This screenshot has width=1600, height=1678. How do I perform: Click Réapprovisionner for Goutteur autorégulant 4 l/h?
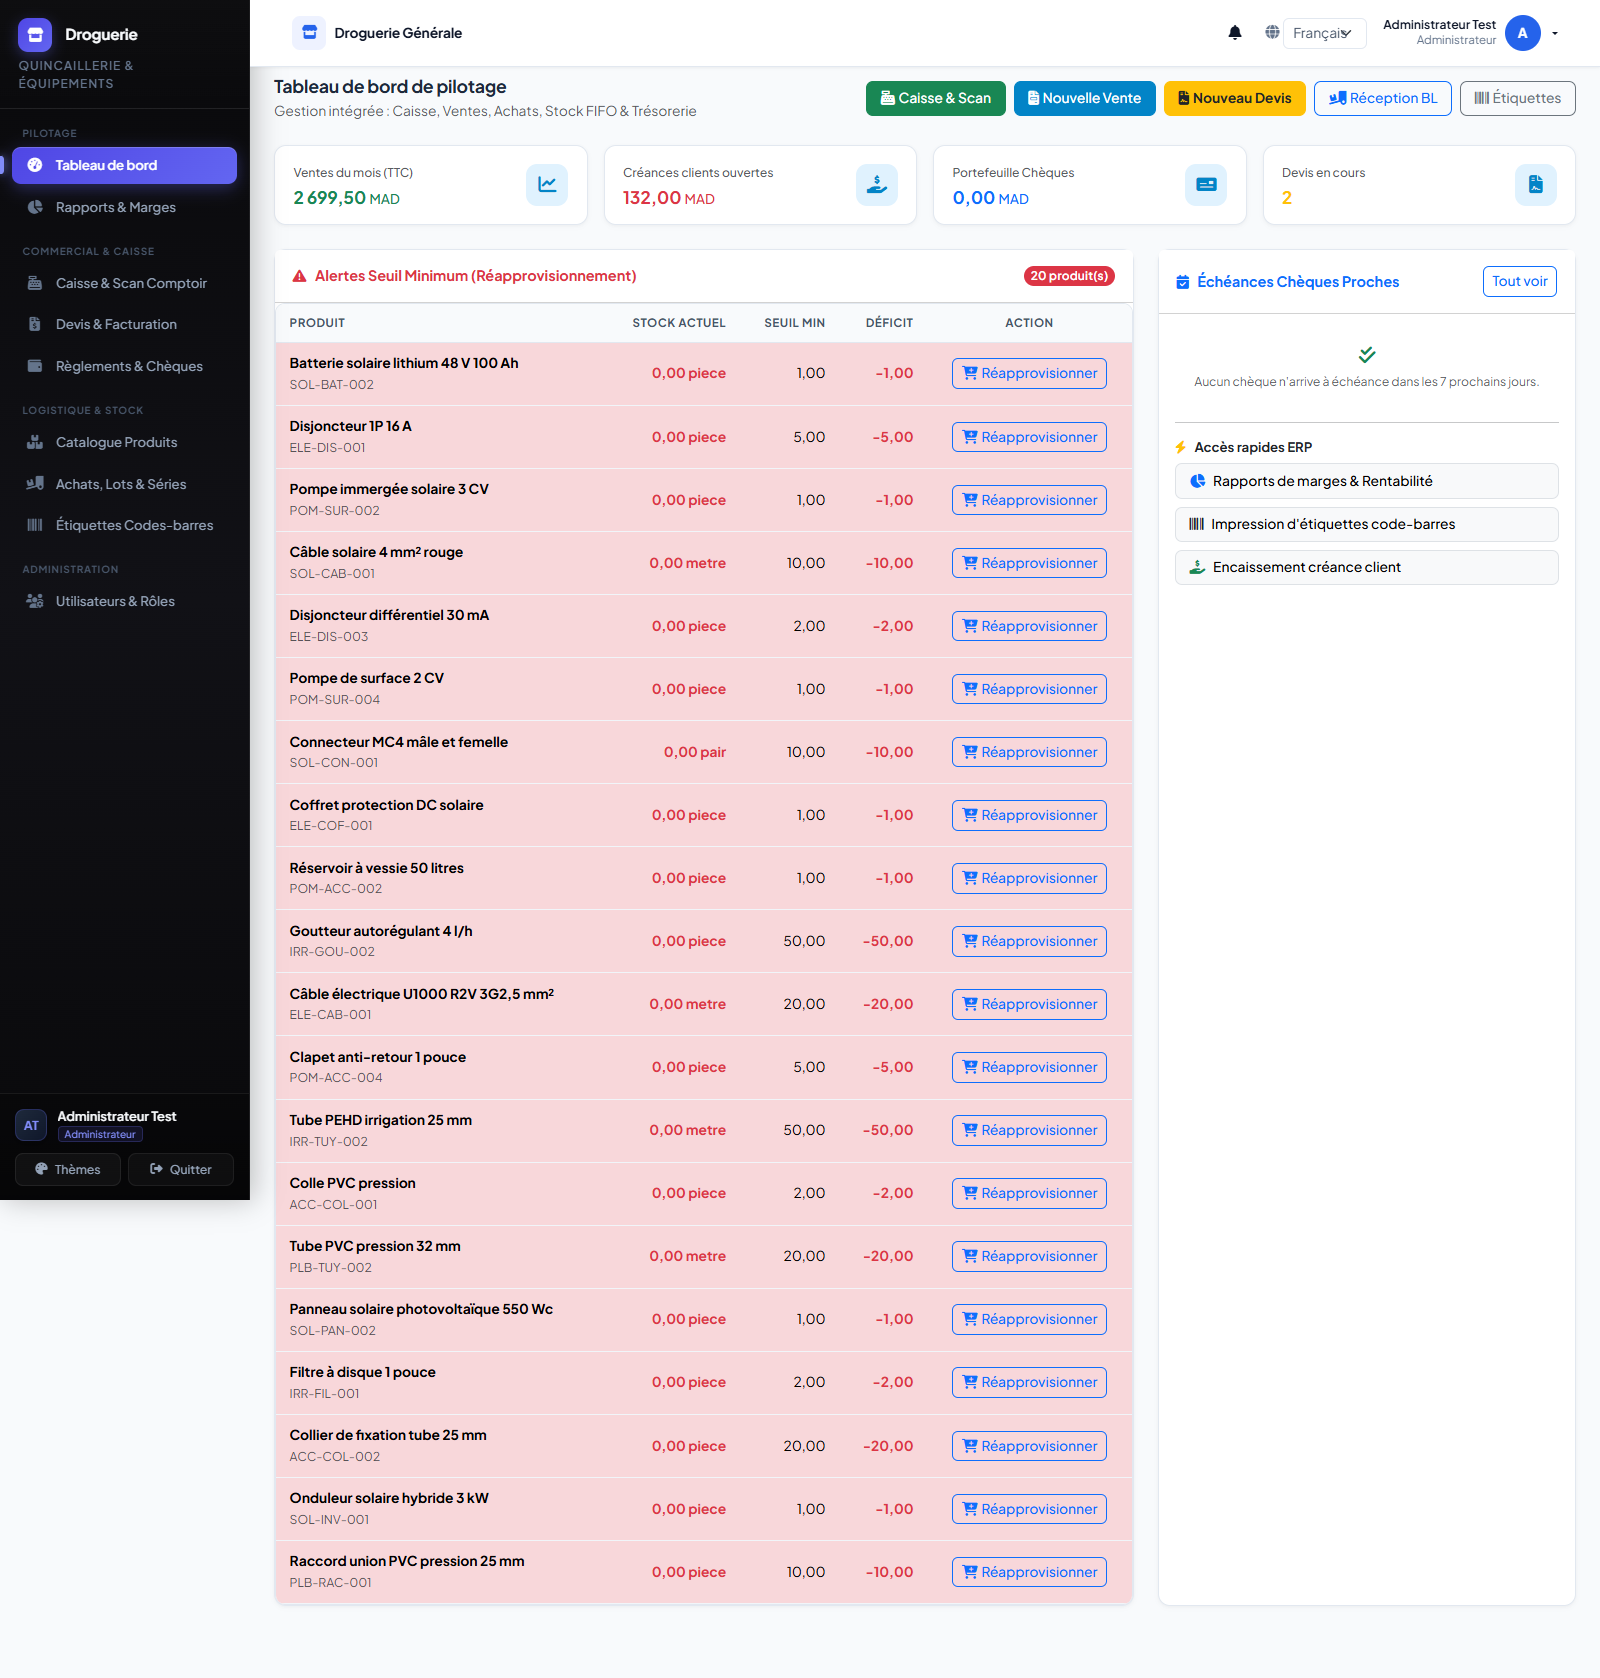[1029, 941]
